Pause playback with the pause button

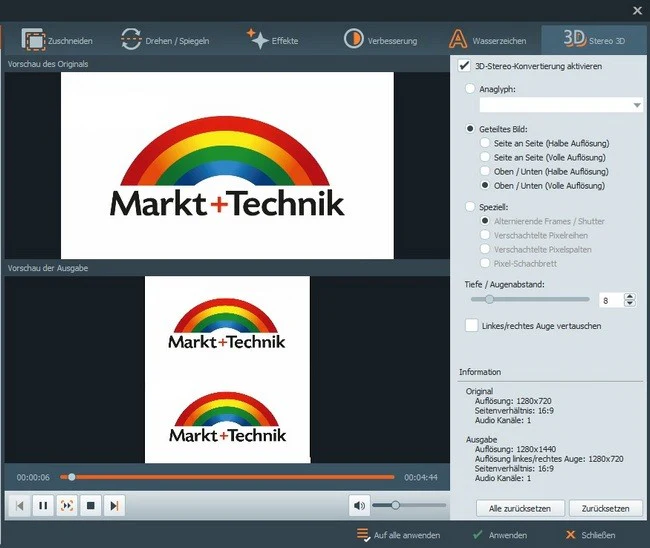[x=43, y=505]
